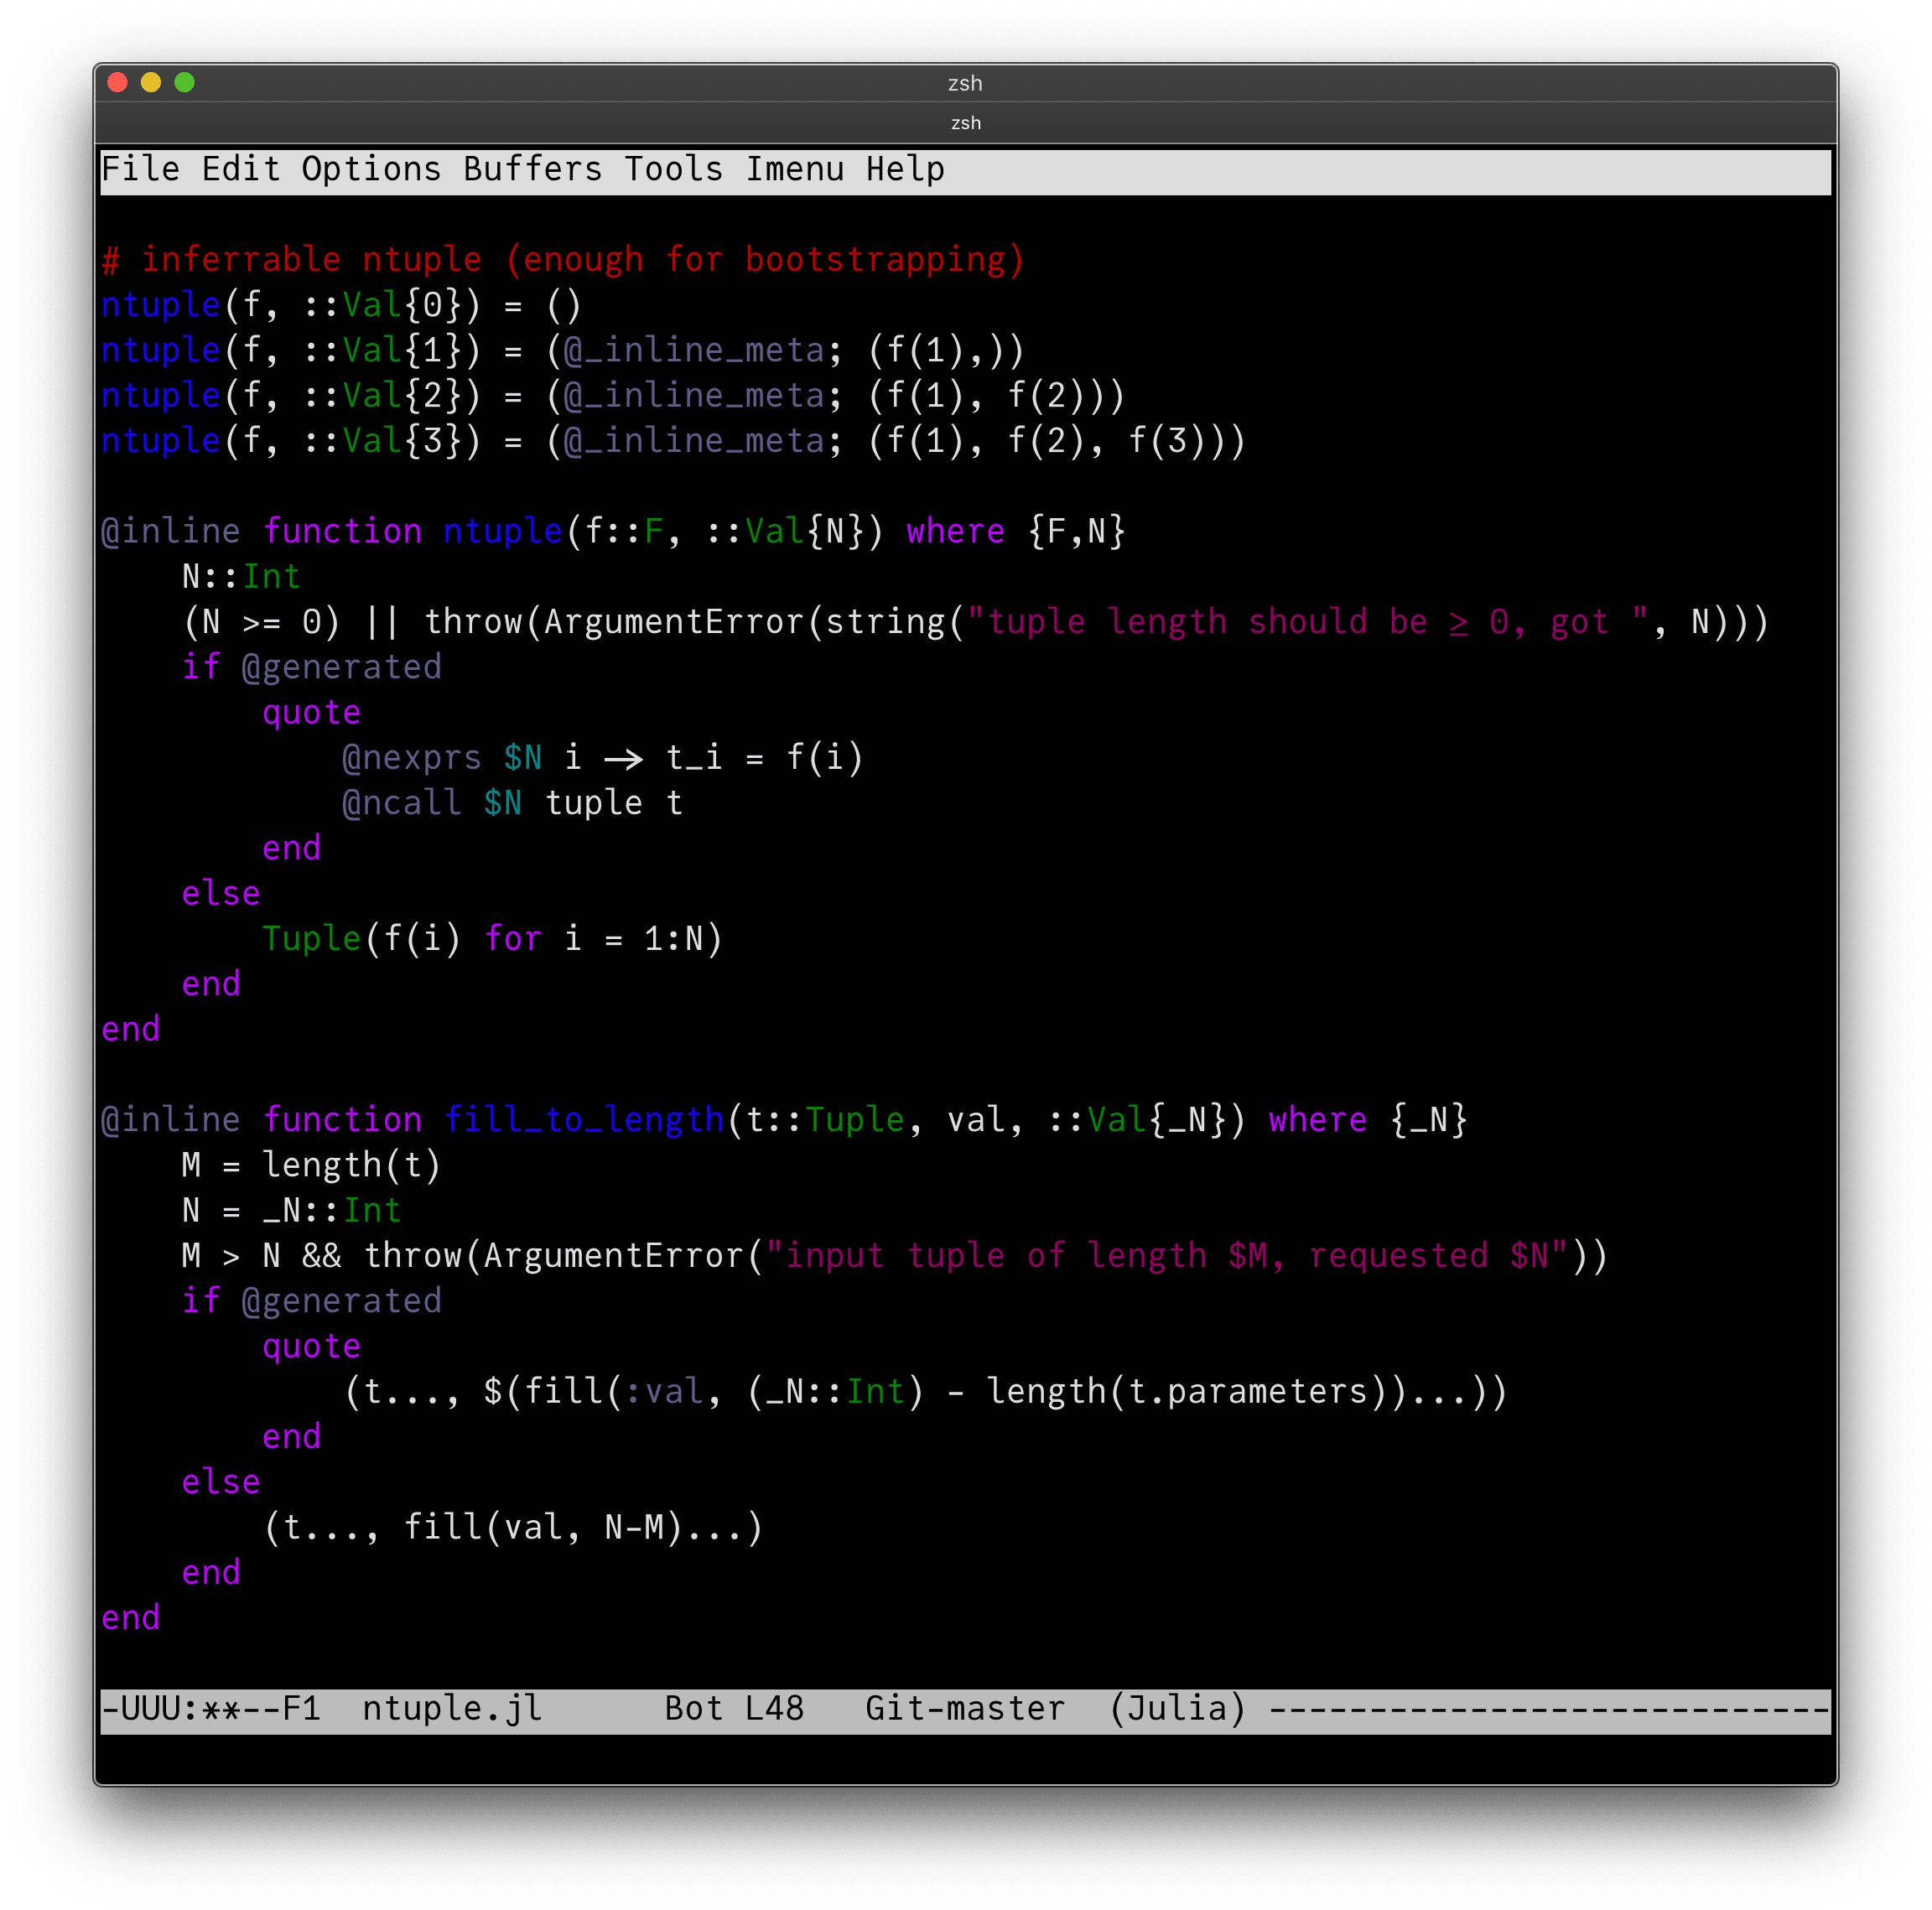Click the ntuple line with Val{1}
The image size is (1932, 1910).
click(x=563, y=349)
